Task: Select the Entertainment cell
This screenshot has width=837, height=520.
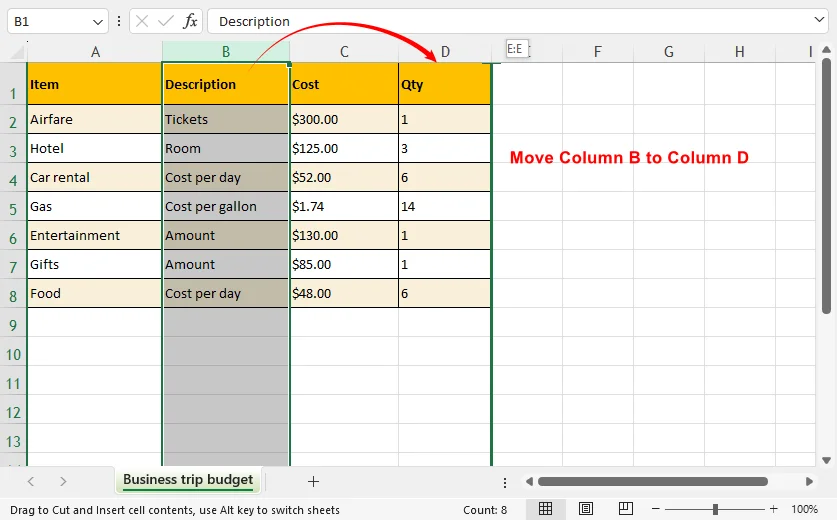Action: 94,235
